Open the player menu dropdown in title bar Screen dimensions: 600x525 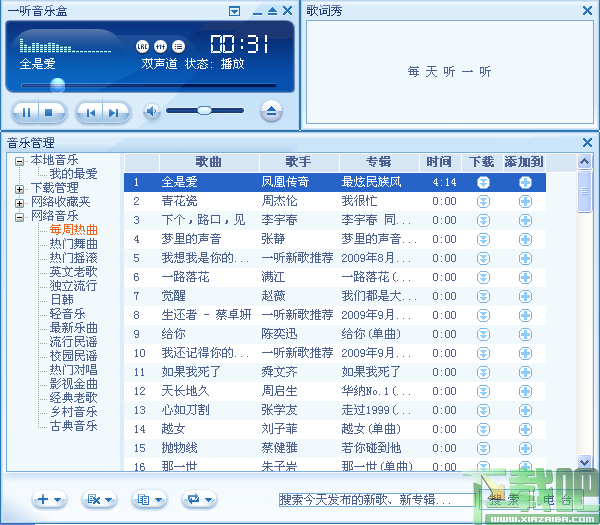coord(234,11)
